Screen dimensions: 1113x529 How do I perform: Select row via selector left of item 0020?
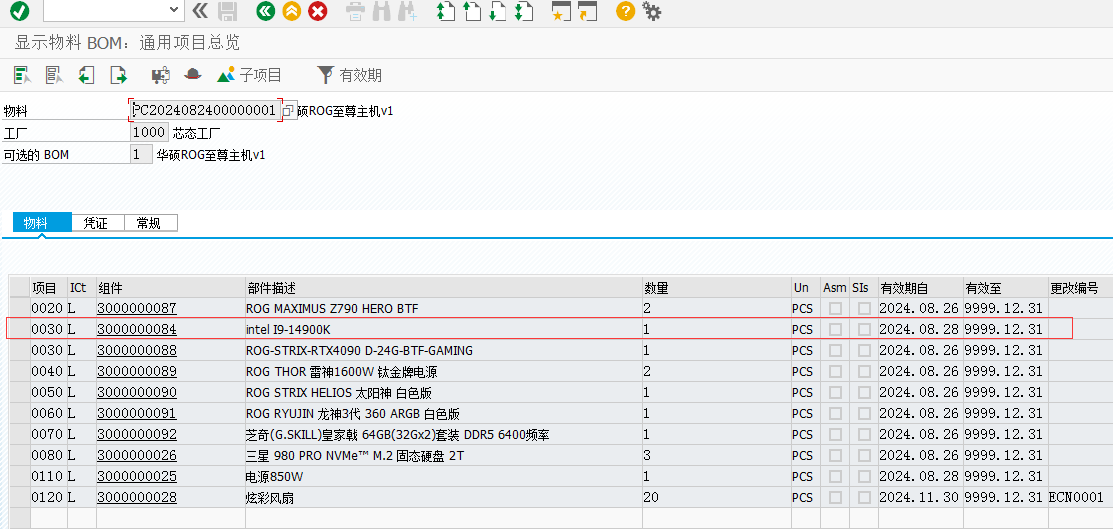point(20,308)
